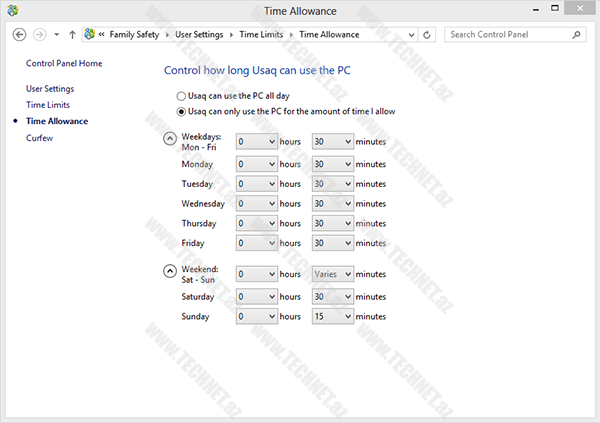
Task: Go to Control Panel Home
Action: (x=64, y=63)
